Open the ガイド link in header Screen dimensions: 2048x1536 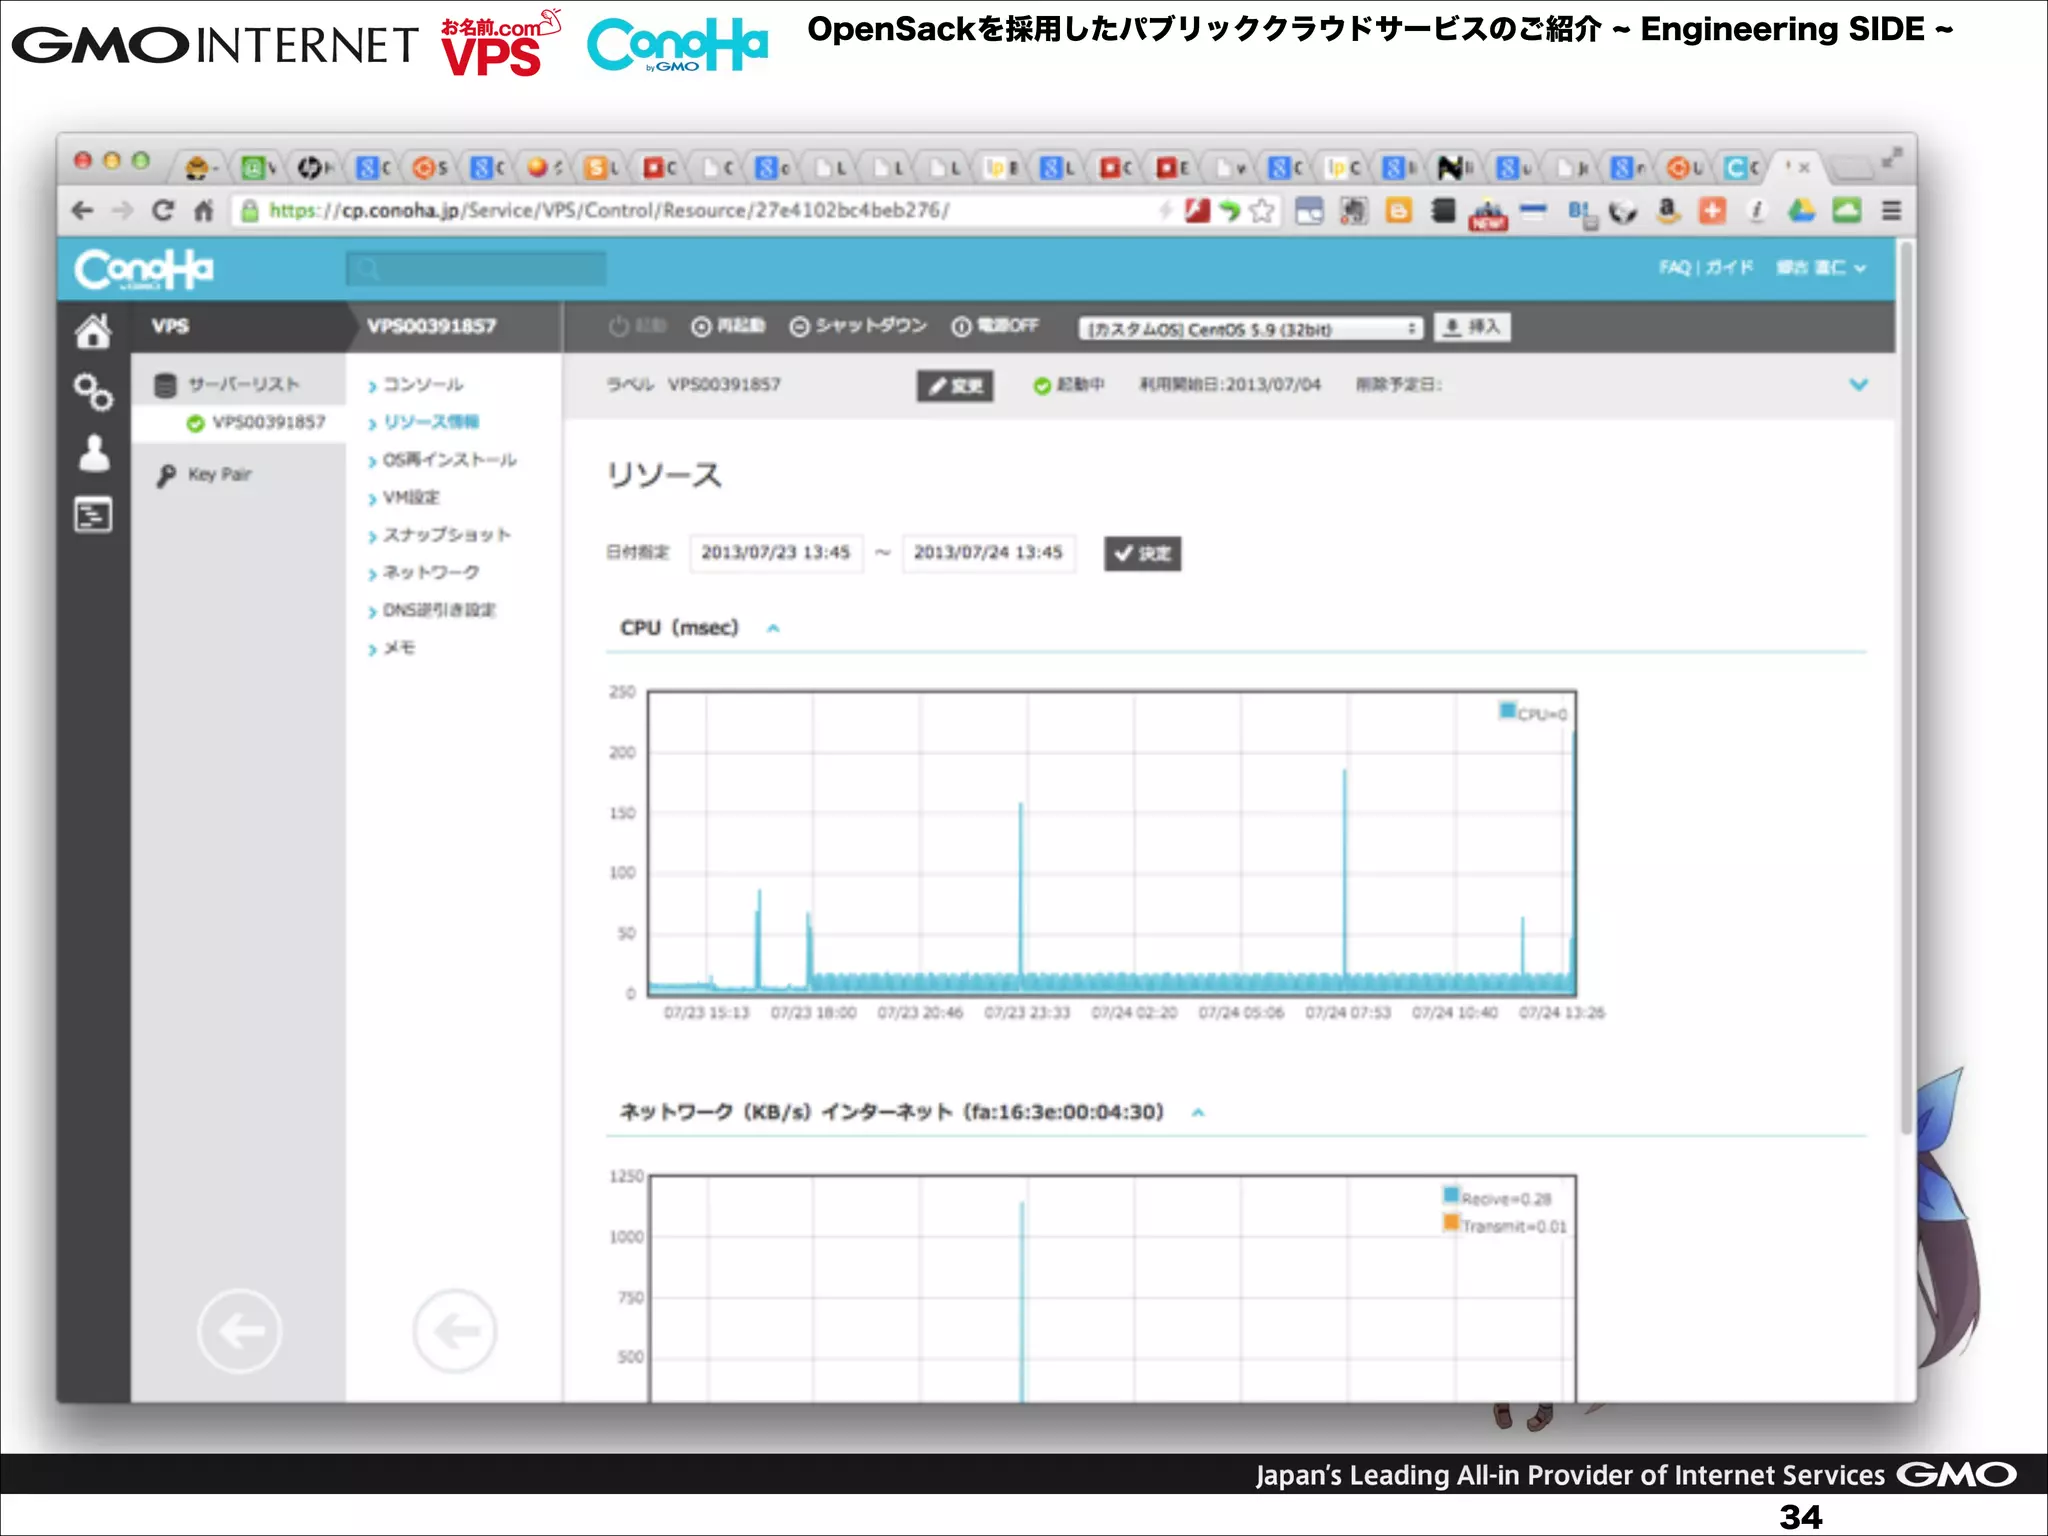[1729, 268]
